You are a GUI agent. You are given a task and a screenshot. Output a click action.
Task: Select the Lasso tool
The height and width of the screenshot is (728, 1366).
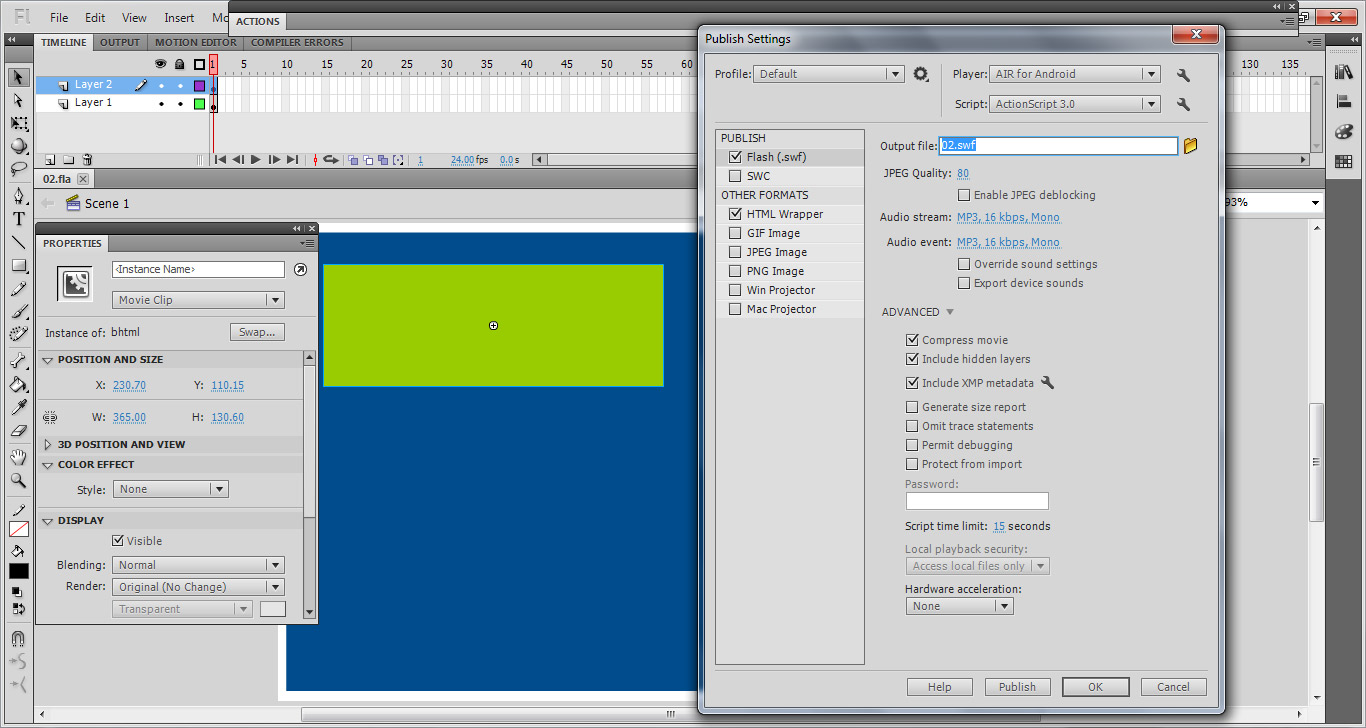[x=18, y=169]
